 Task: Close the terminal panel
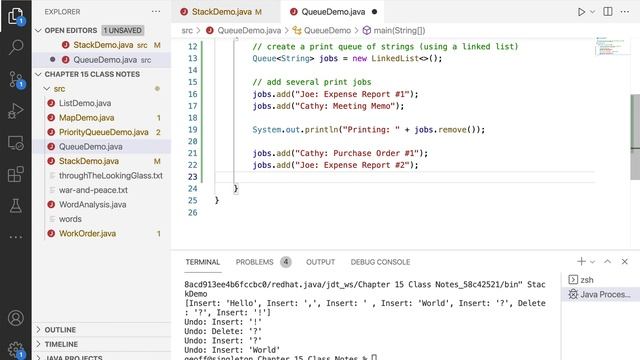tap(624, 262)
